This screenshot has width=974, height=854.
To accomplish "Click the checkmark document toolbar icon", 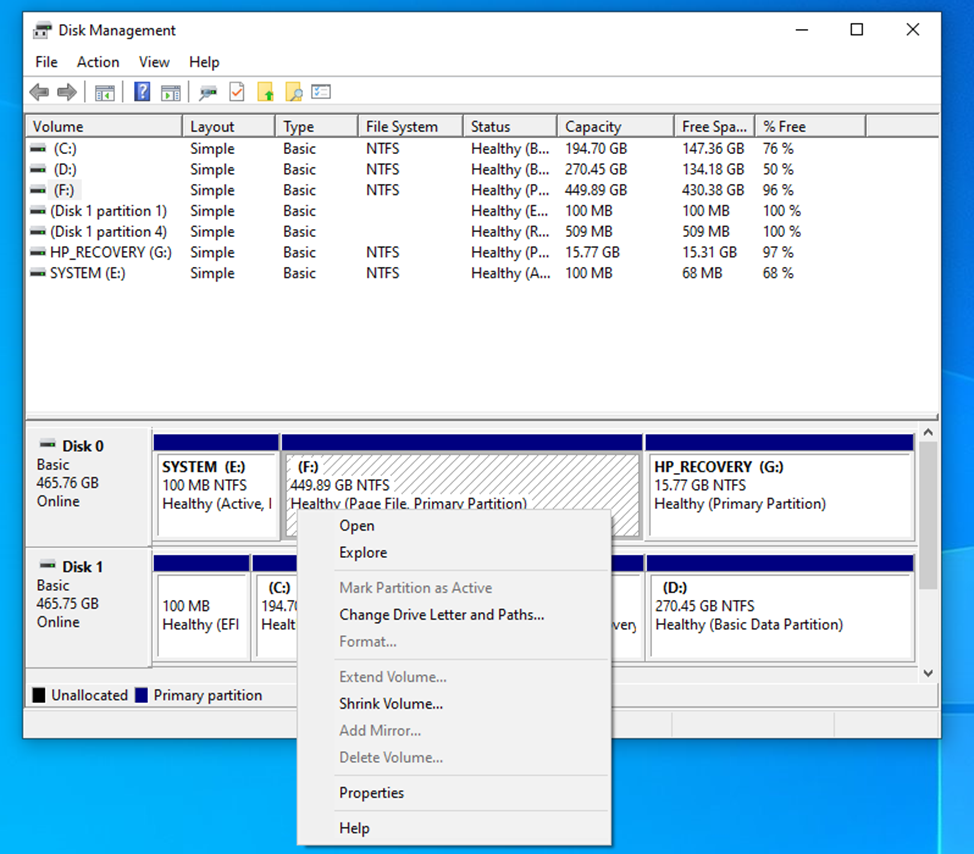I will 237,93.
